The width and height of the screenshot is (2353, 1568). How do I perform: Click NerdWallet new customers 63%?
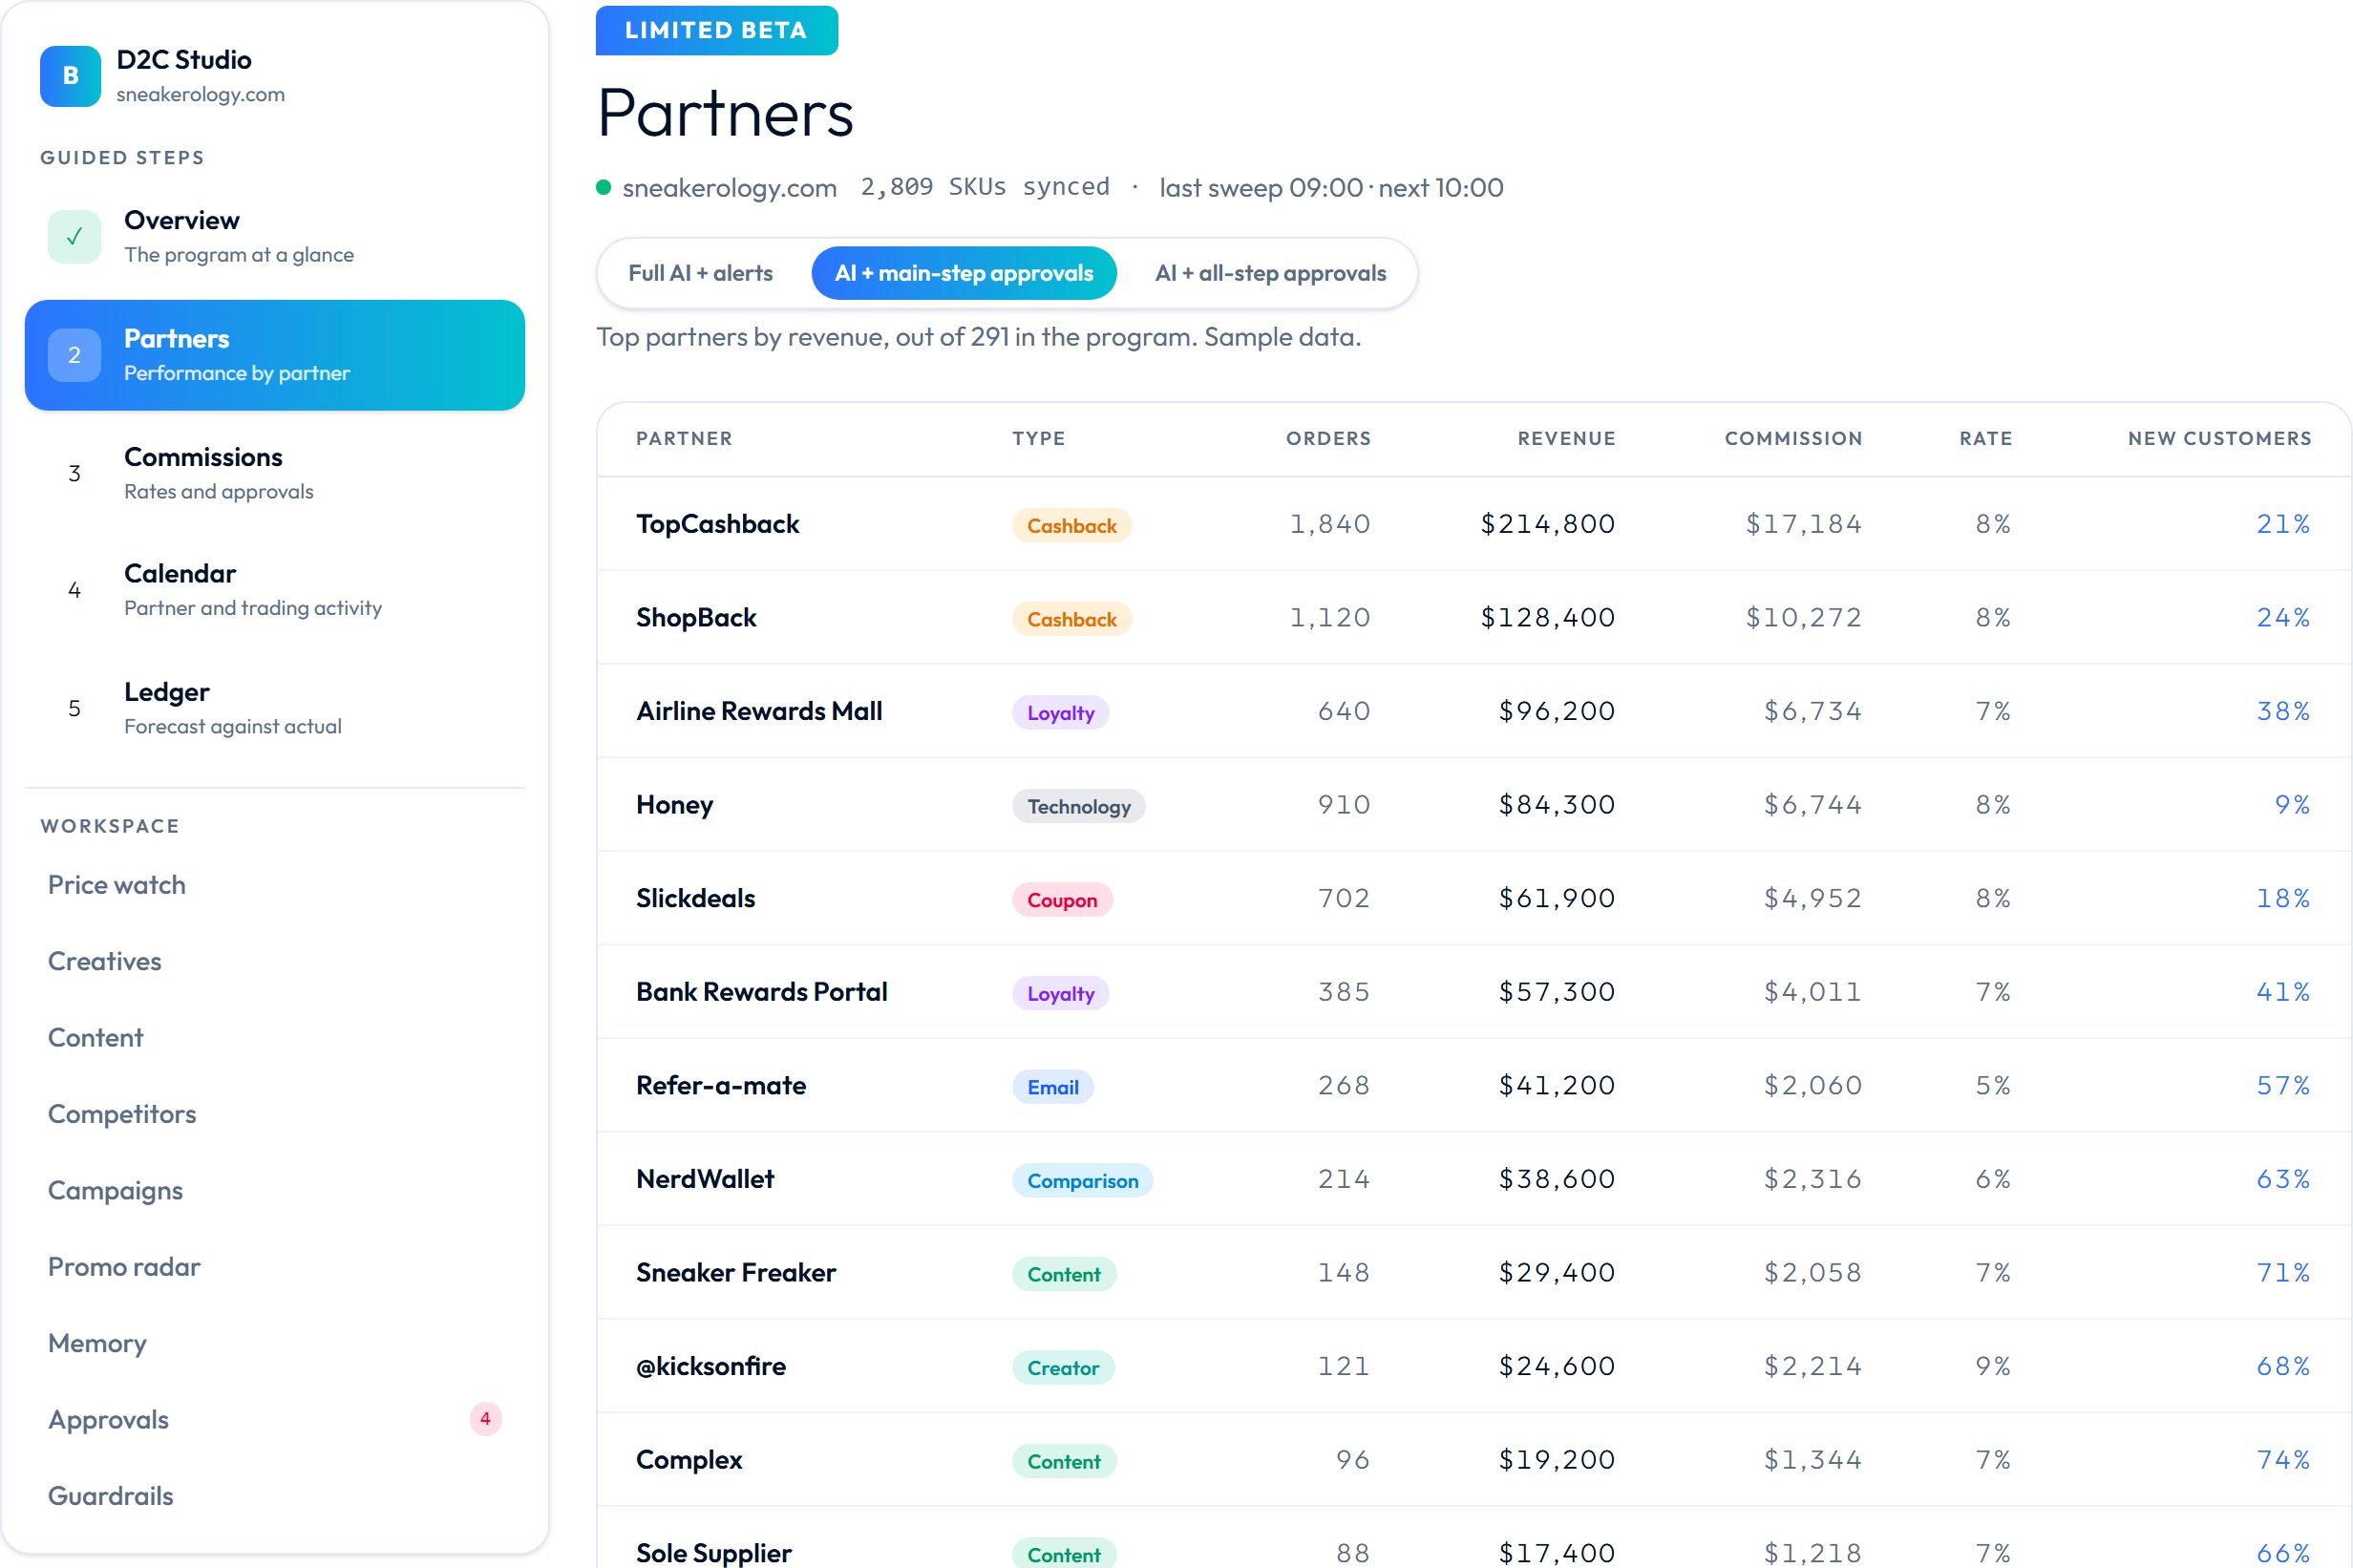(2283, 1179)
